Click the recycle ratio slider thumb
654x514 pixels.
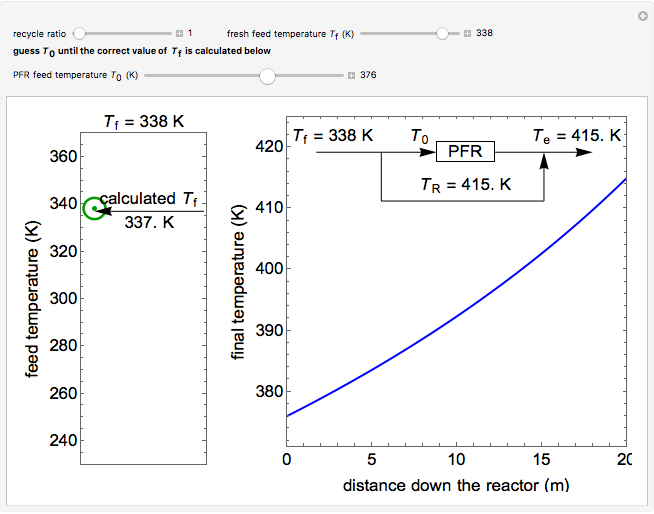pos(80,33)
